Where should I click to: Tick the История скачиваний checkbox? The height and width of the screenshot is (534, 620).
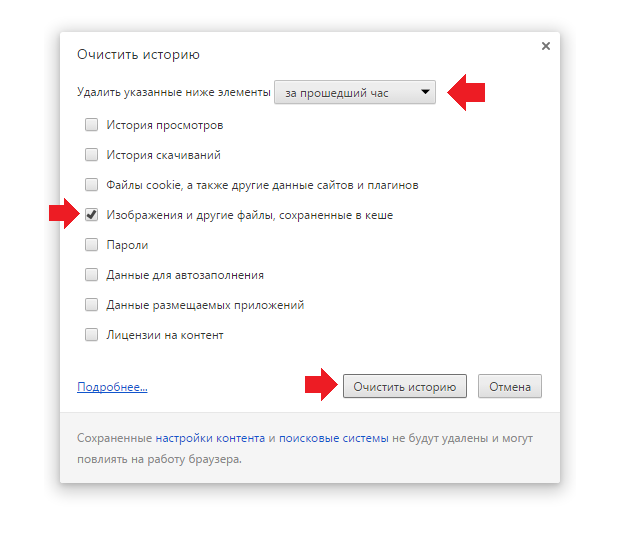pos(91,155)
